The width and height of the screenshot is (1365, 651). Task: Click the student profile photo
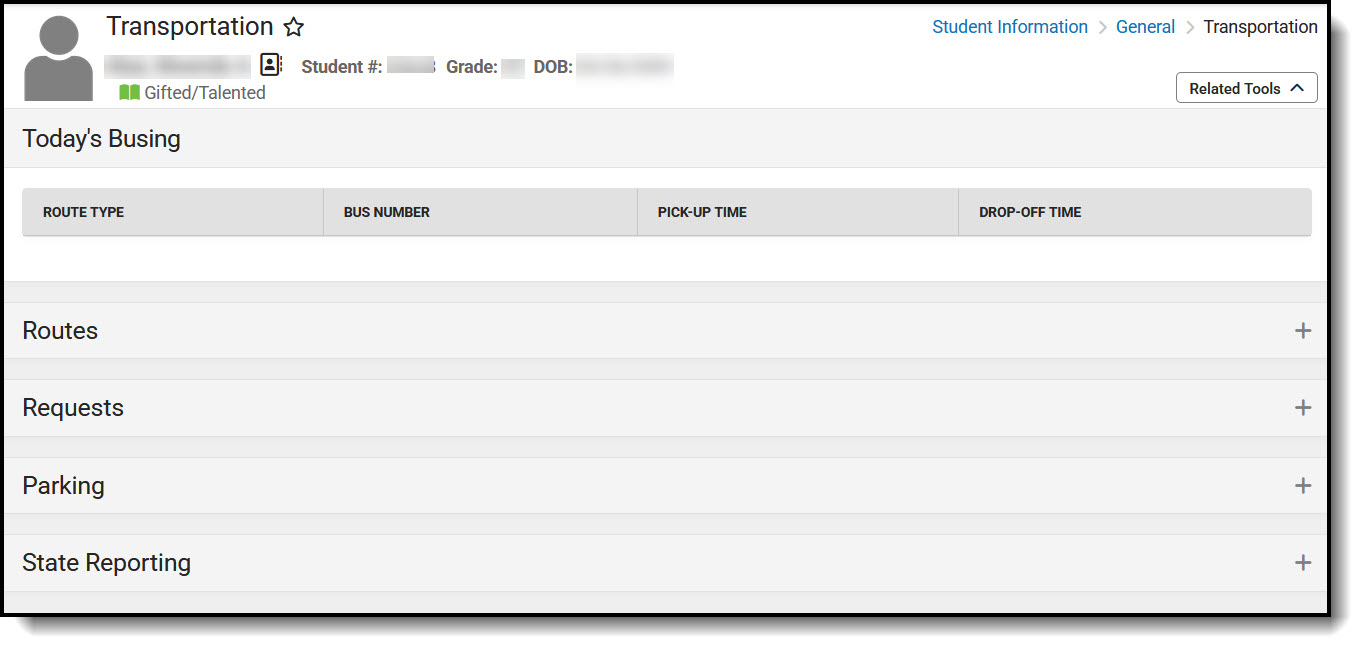point(58,55)
